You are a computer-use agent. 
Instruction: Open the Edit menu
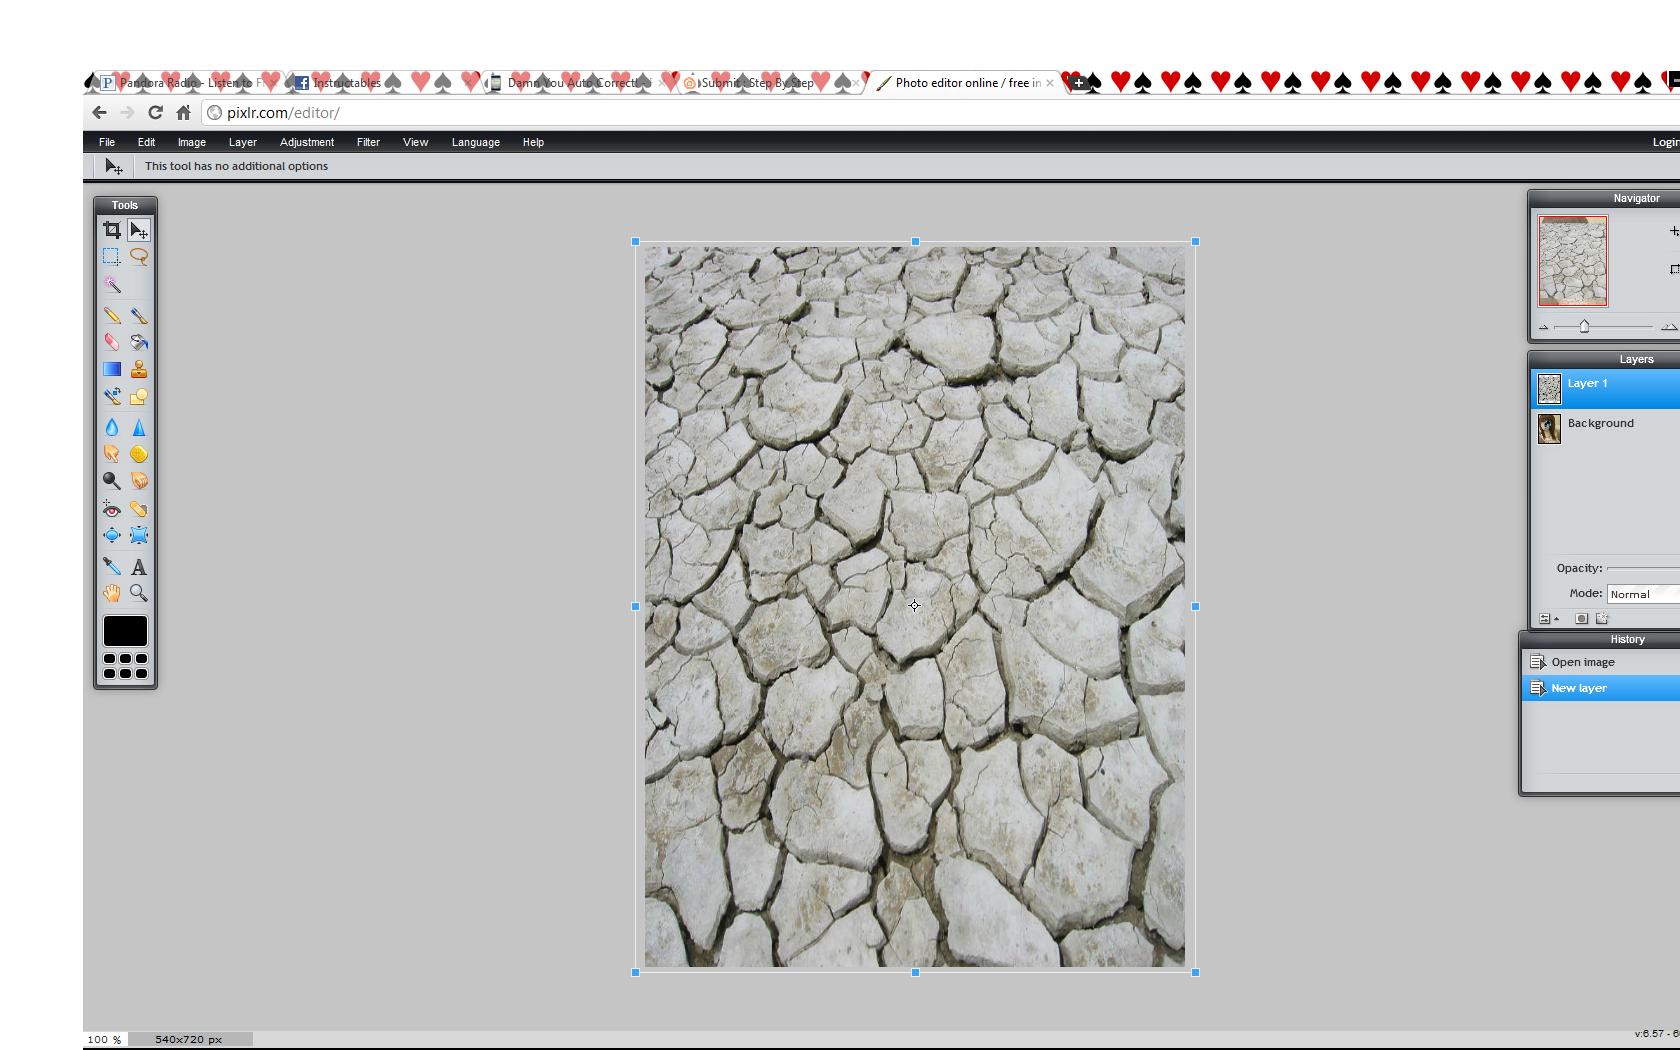coord(146,142)
